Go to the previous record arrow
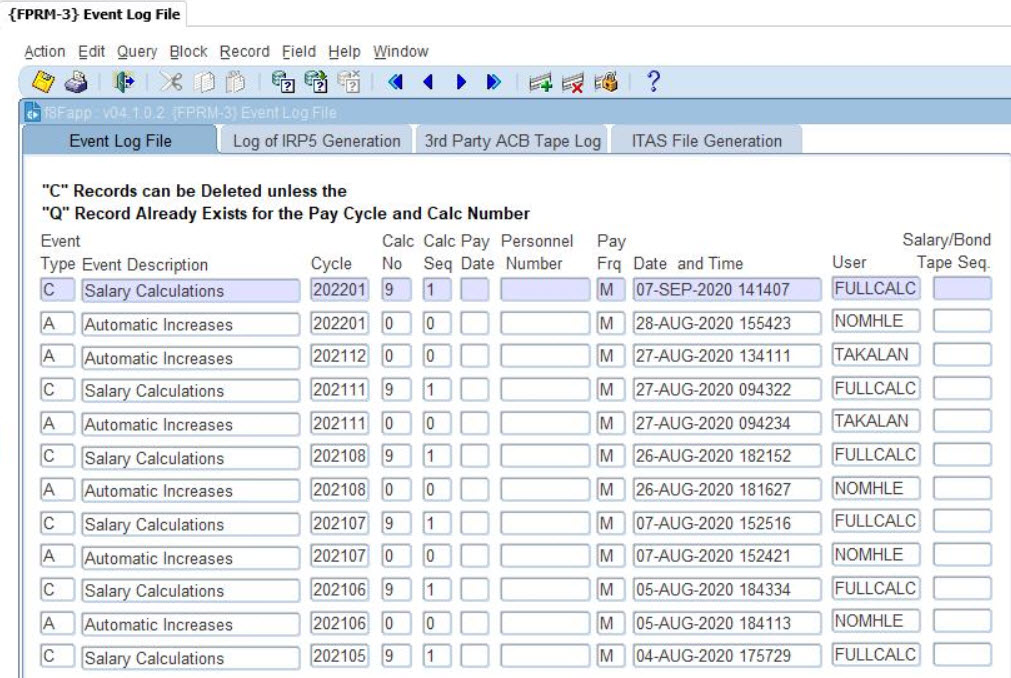The height and width of the screenshot is (678, 1011). 428,82
